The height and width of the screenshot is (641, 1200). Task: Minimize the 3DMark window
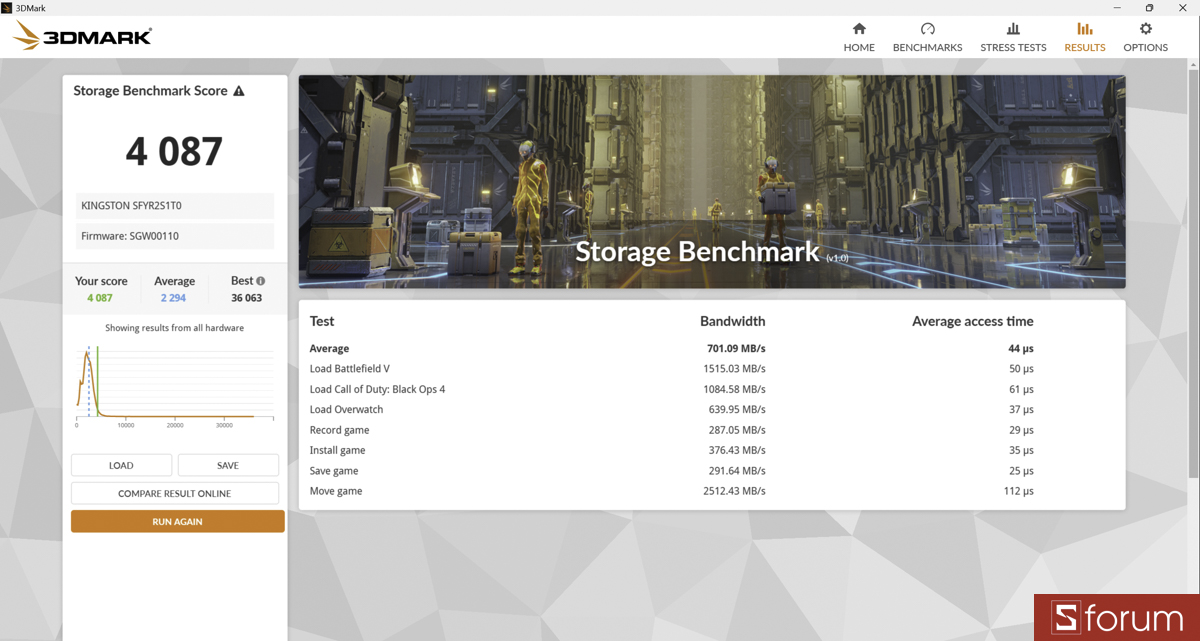tap(1115, 7)
